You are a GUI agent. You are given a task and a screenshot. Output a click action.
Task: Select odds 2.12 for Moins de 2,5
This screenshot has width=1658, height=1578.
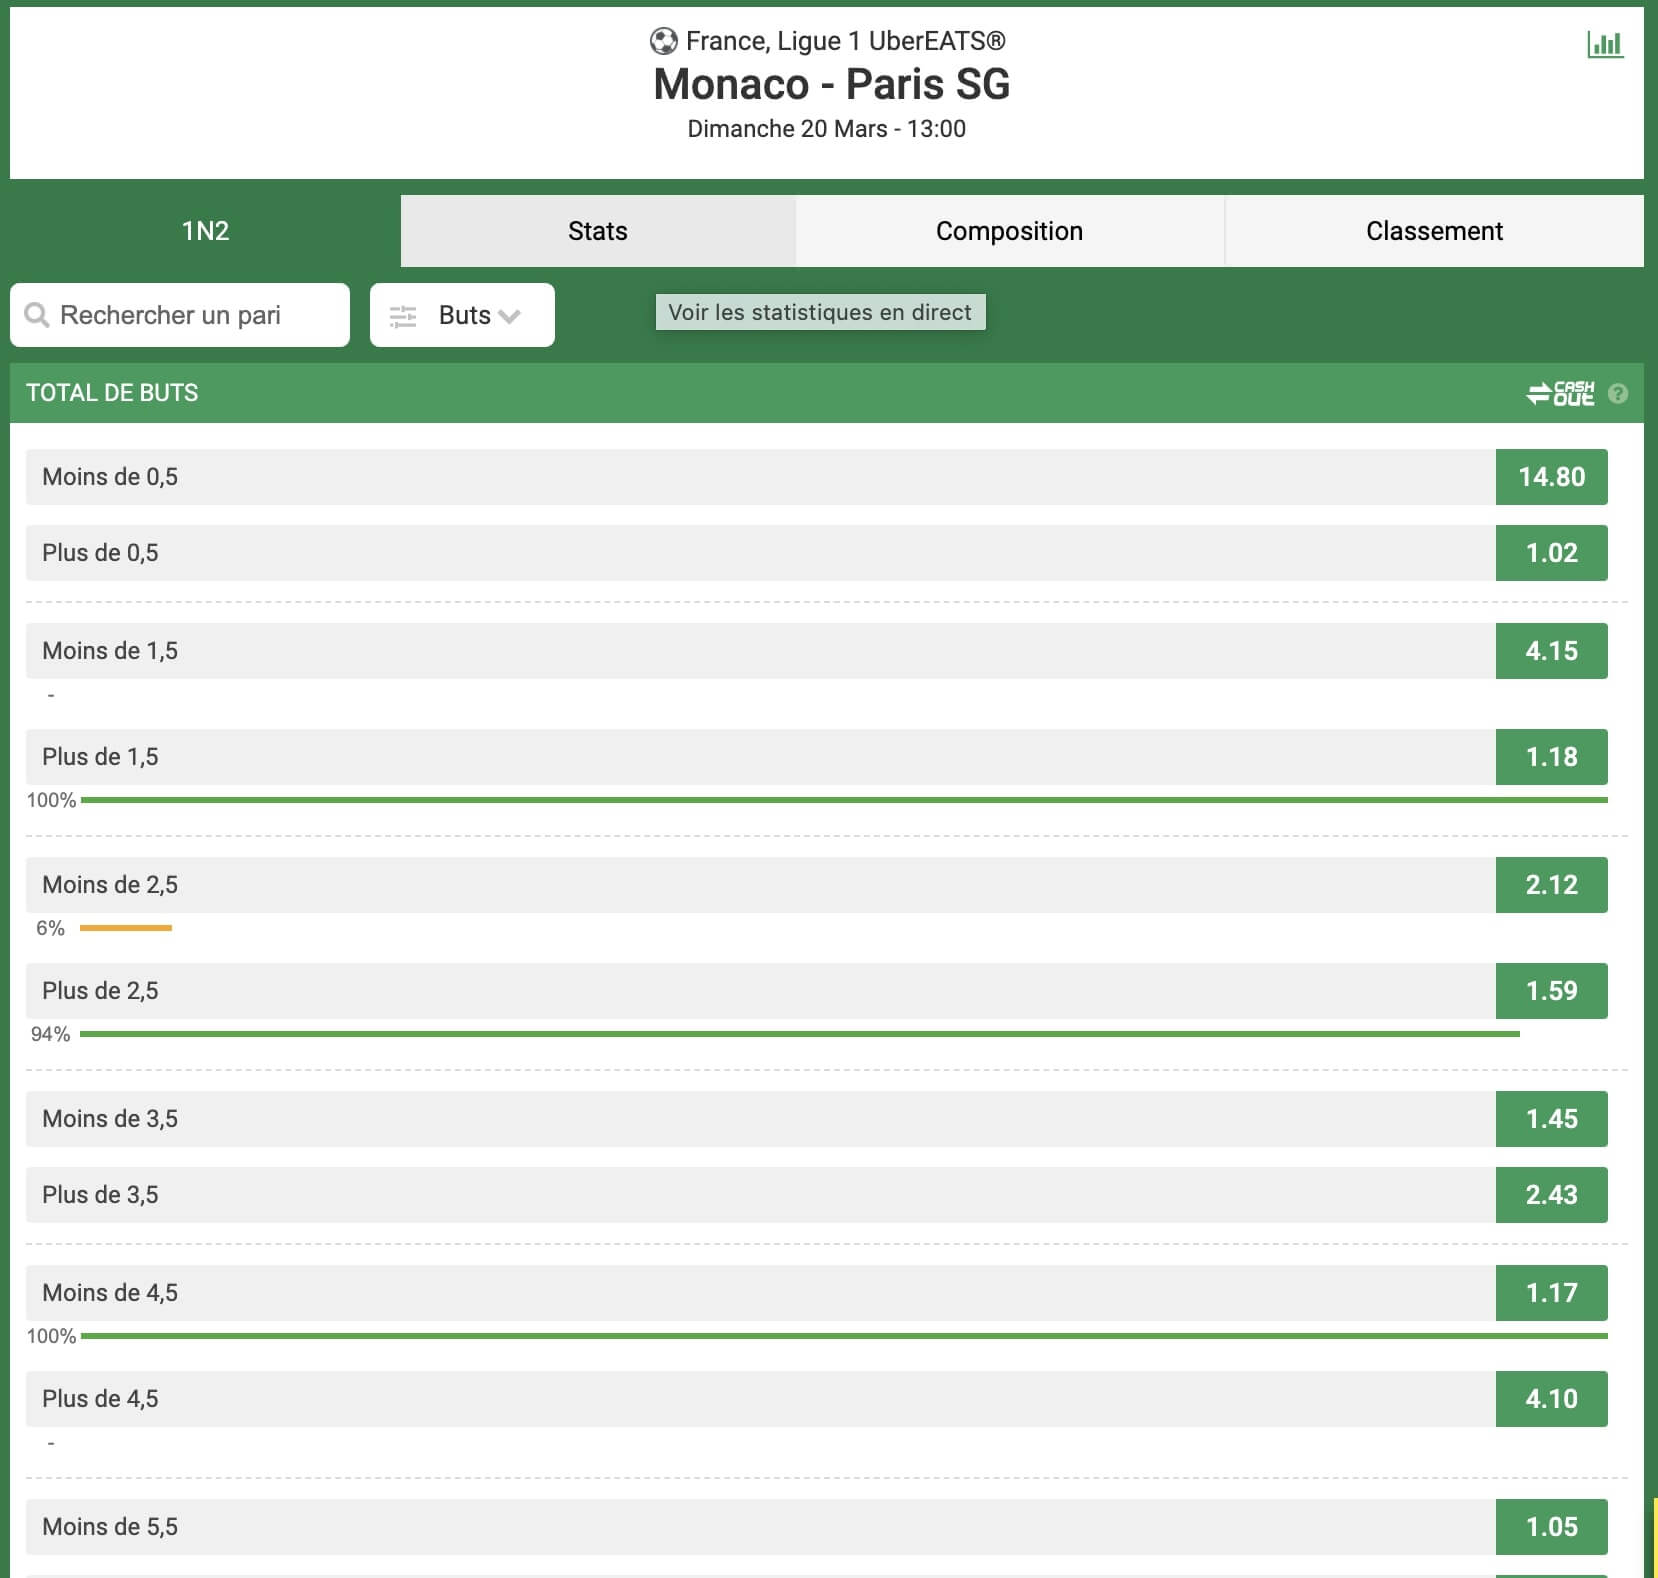(1551, 885)
